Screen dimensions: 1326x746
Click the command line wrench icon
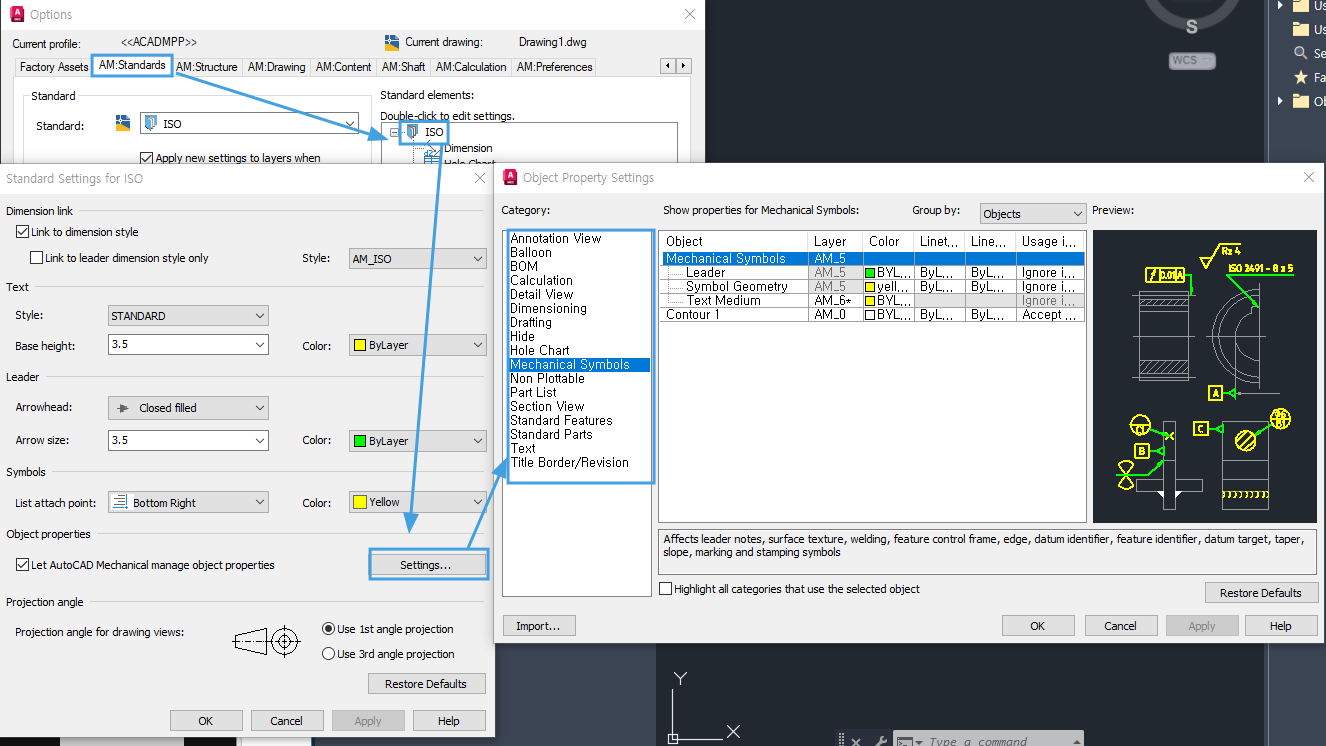tap(881, 741)
